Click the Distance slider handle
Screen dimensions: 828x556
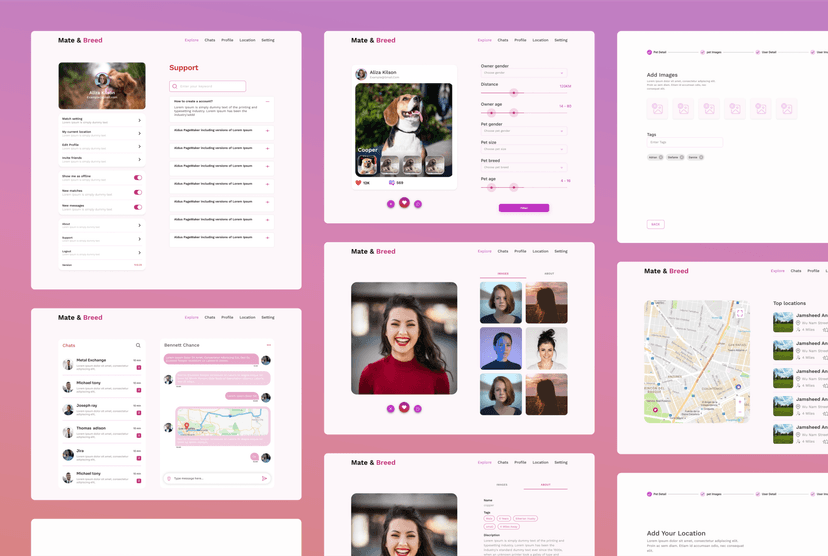[x=514, y=92]
